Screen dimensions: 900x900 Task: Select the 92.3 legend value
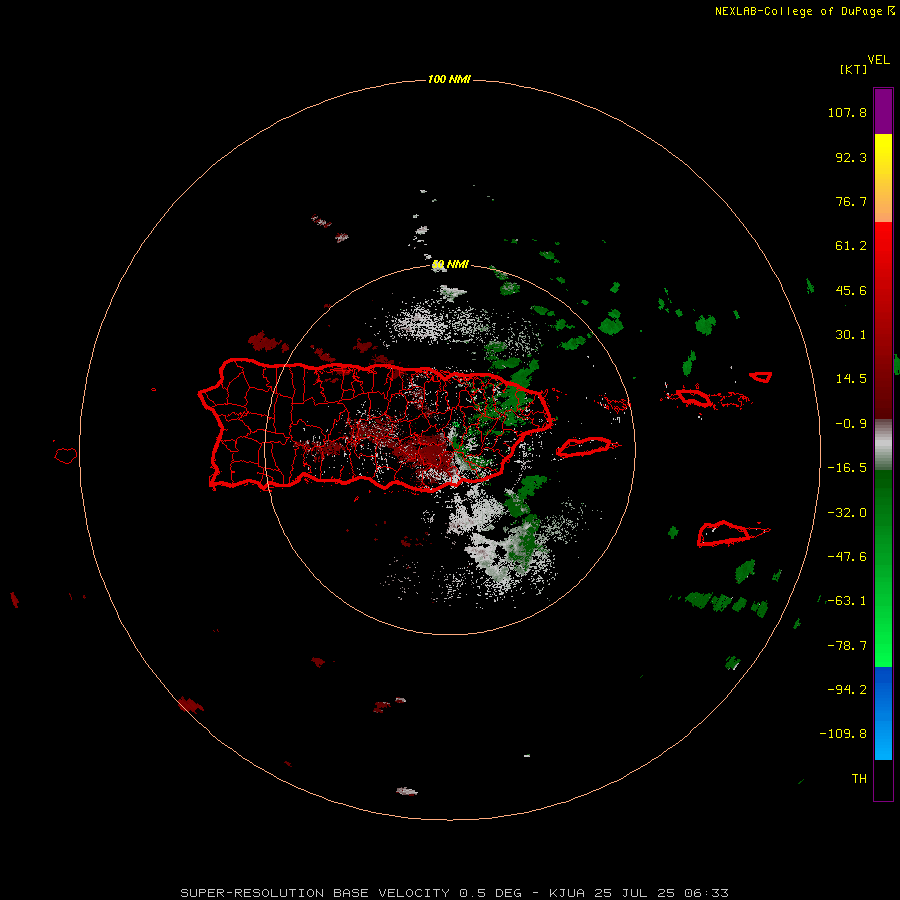pos(851,157)
